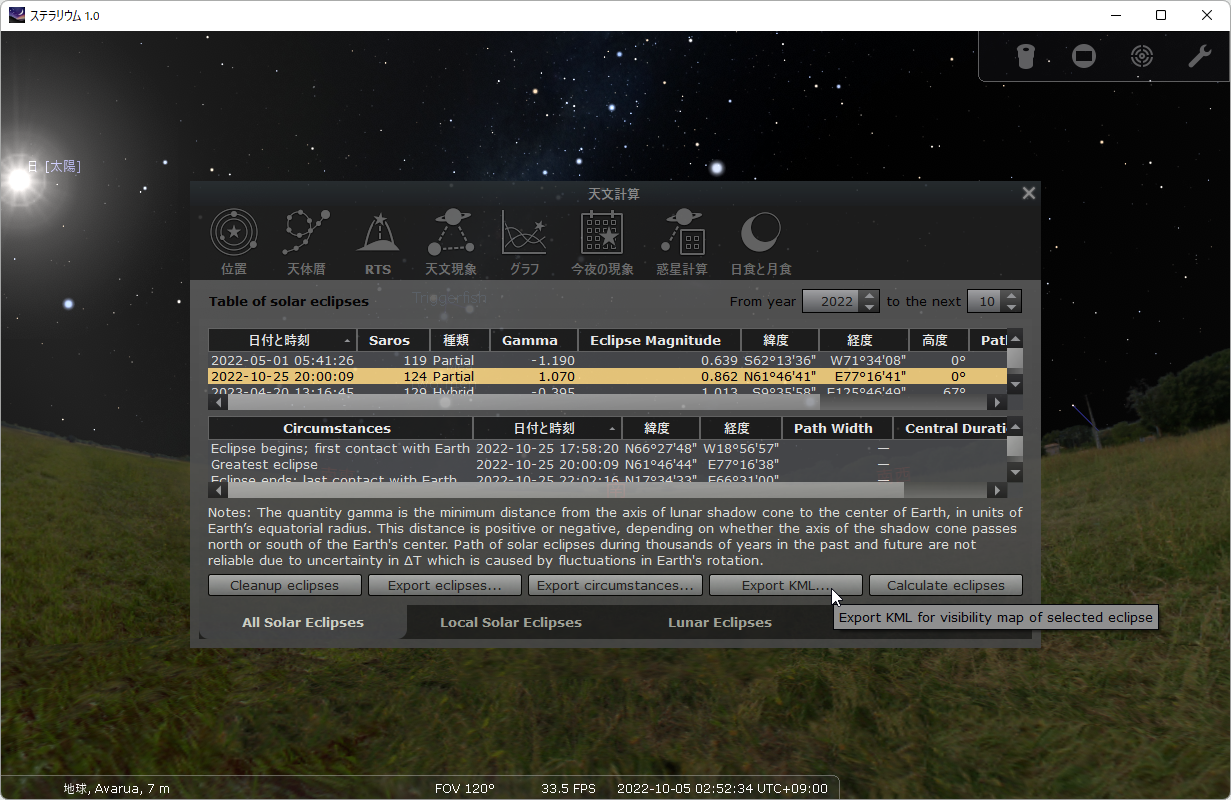Click the 2022-10-25 17:58:20 circumstances time

click(547, 448)
